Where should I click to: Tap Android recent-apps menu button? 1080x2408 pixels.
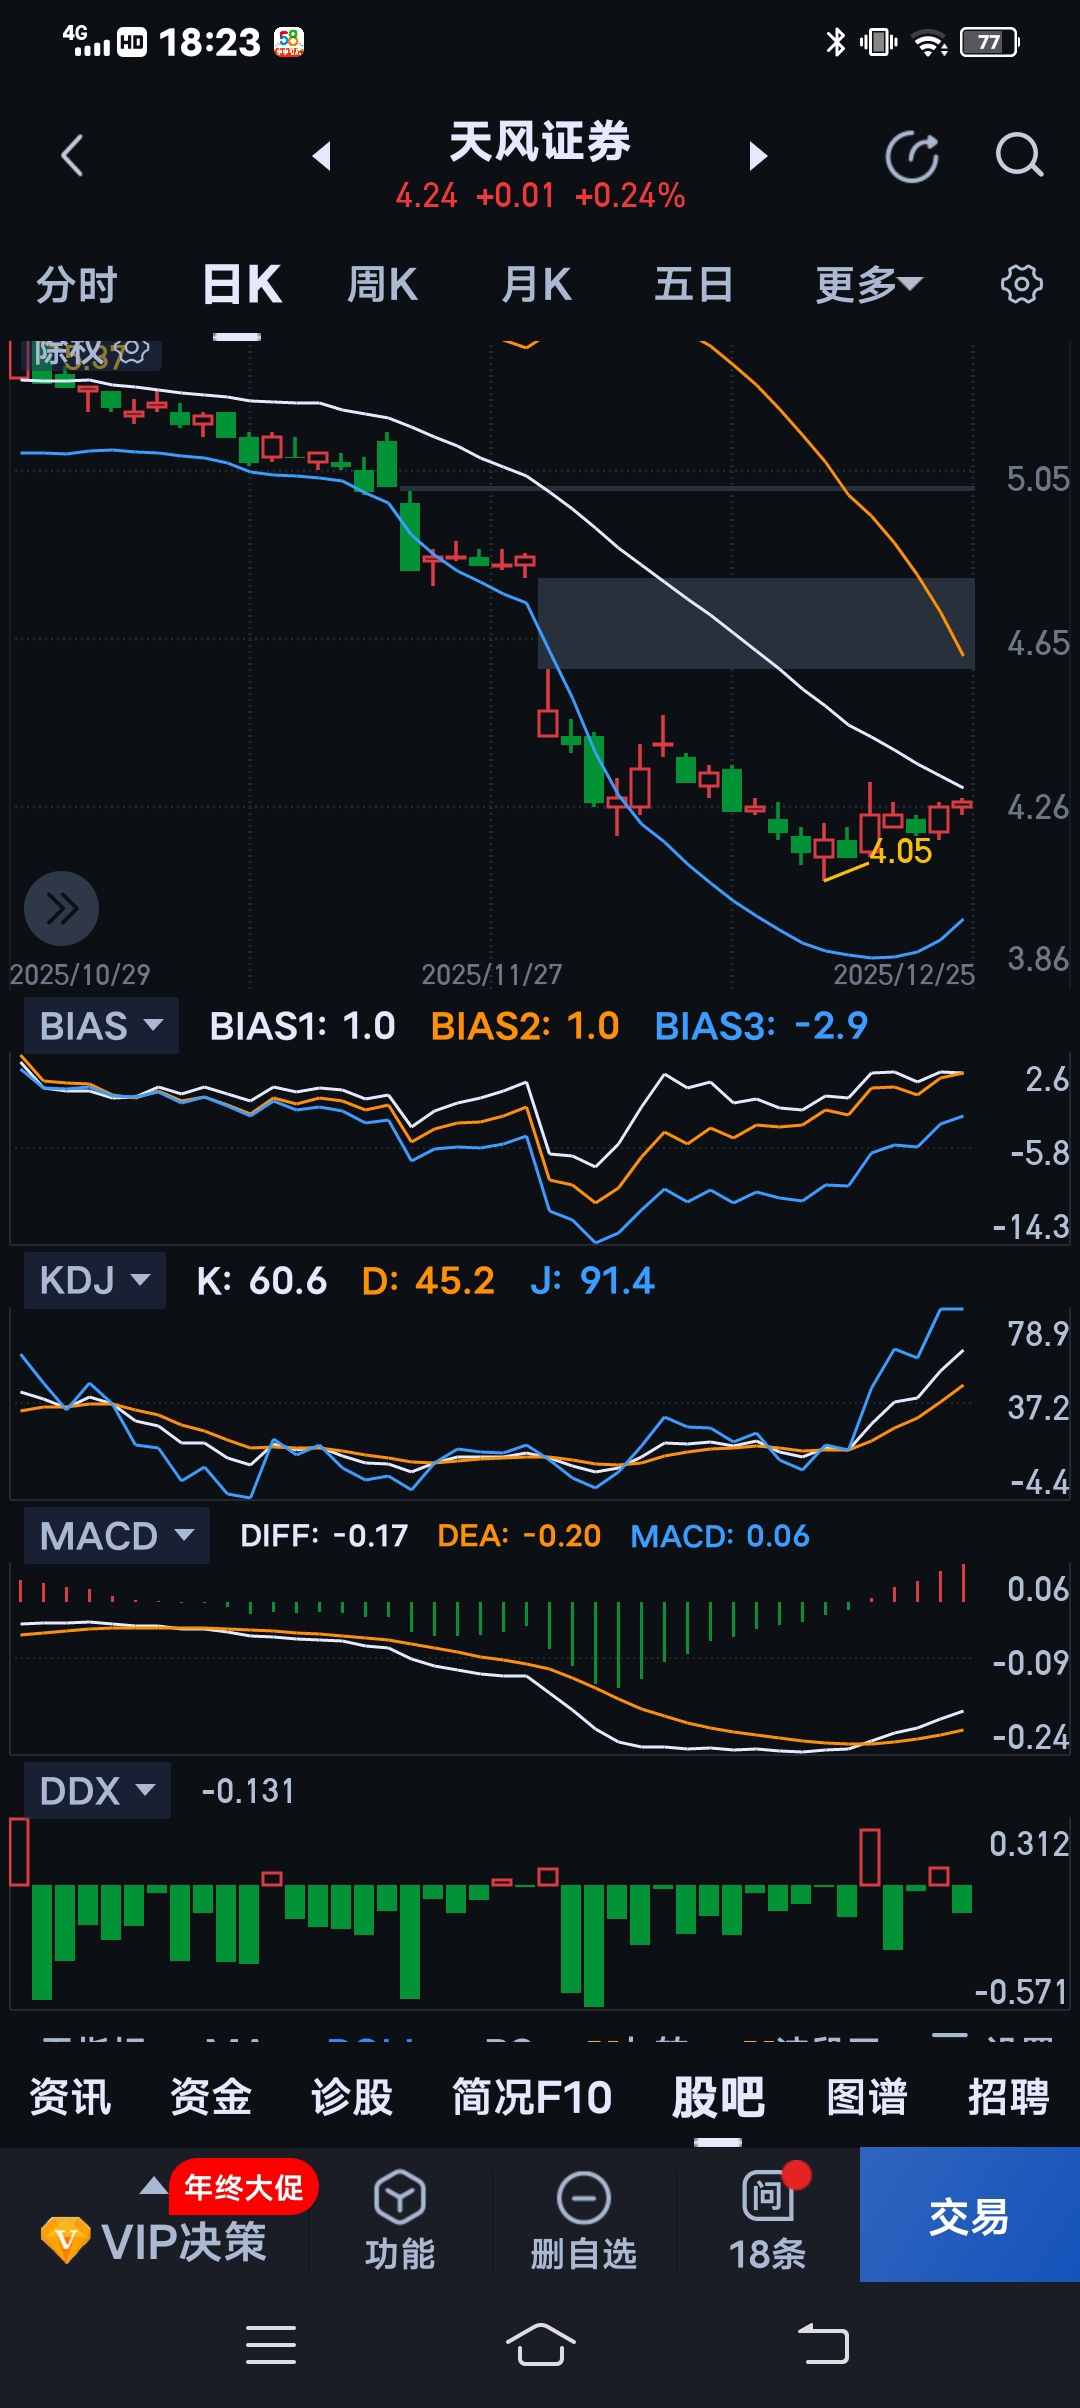271,2345
